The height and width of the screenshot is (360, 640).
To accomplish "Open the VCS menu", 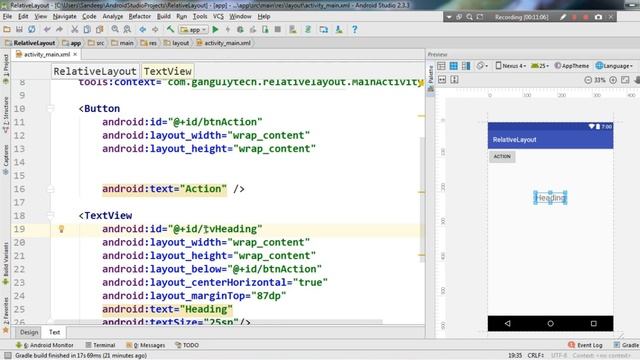I will tap(218, 16).
